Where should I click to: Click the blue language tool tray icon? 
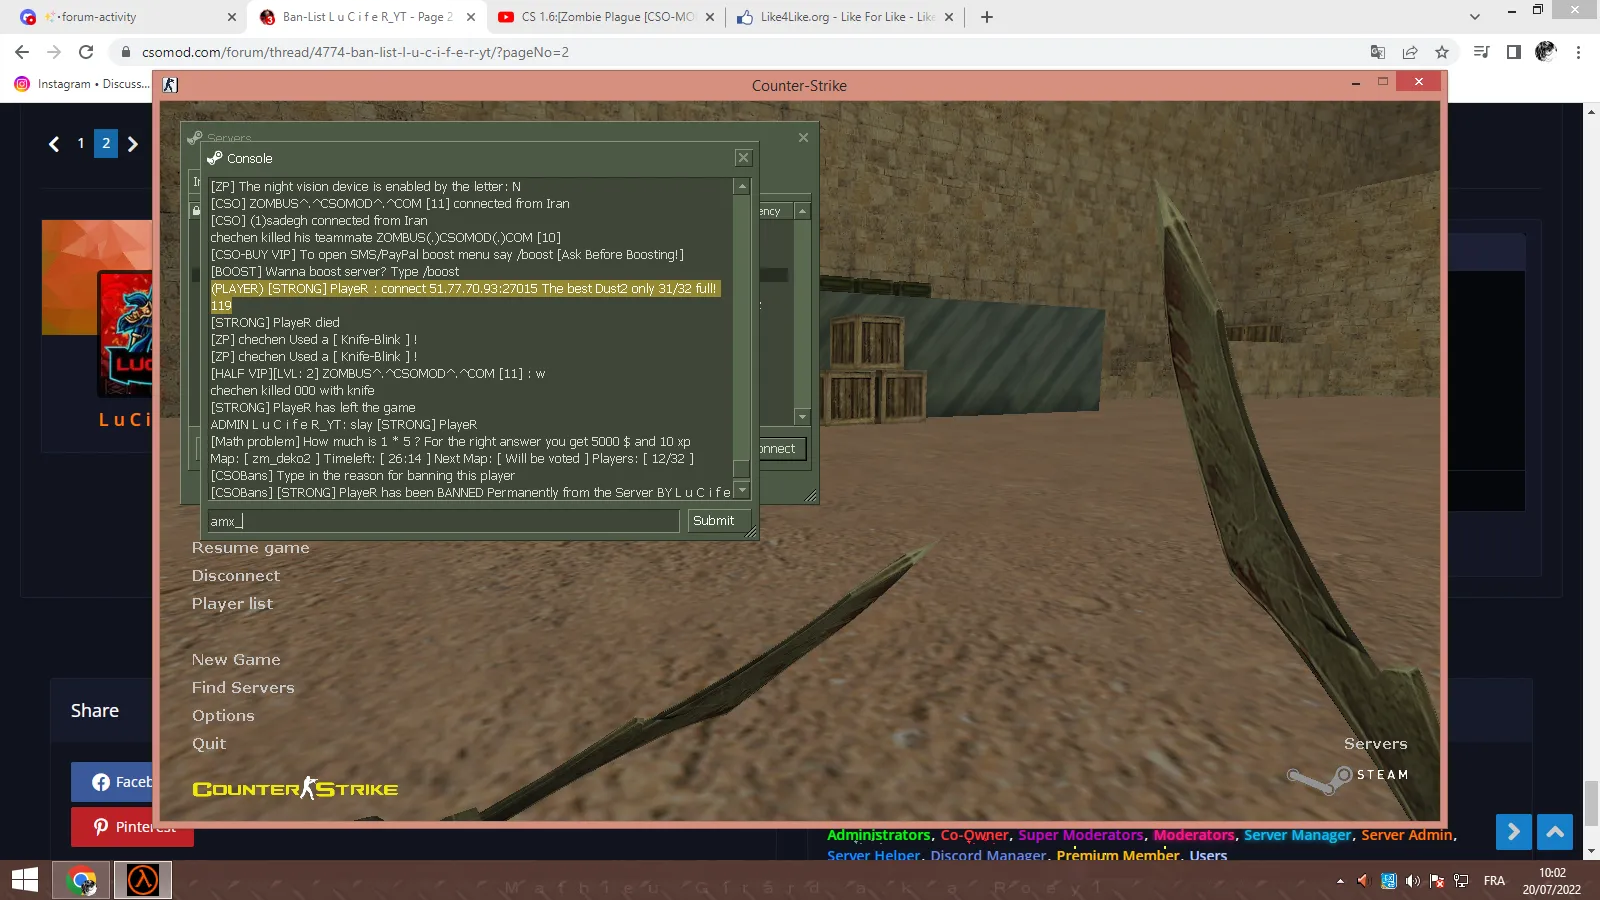[x=1388, y=881]
